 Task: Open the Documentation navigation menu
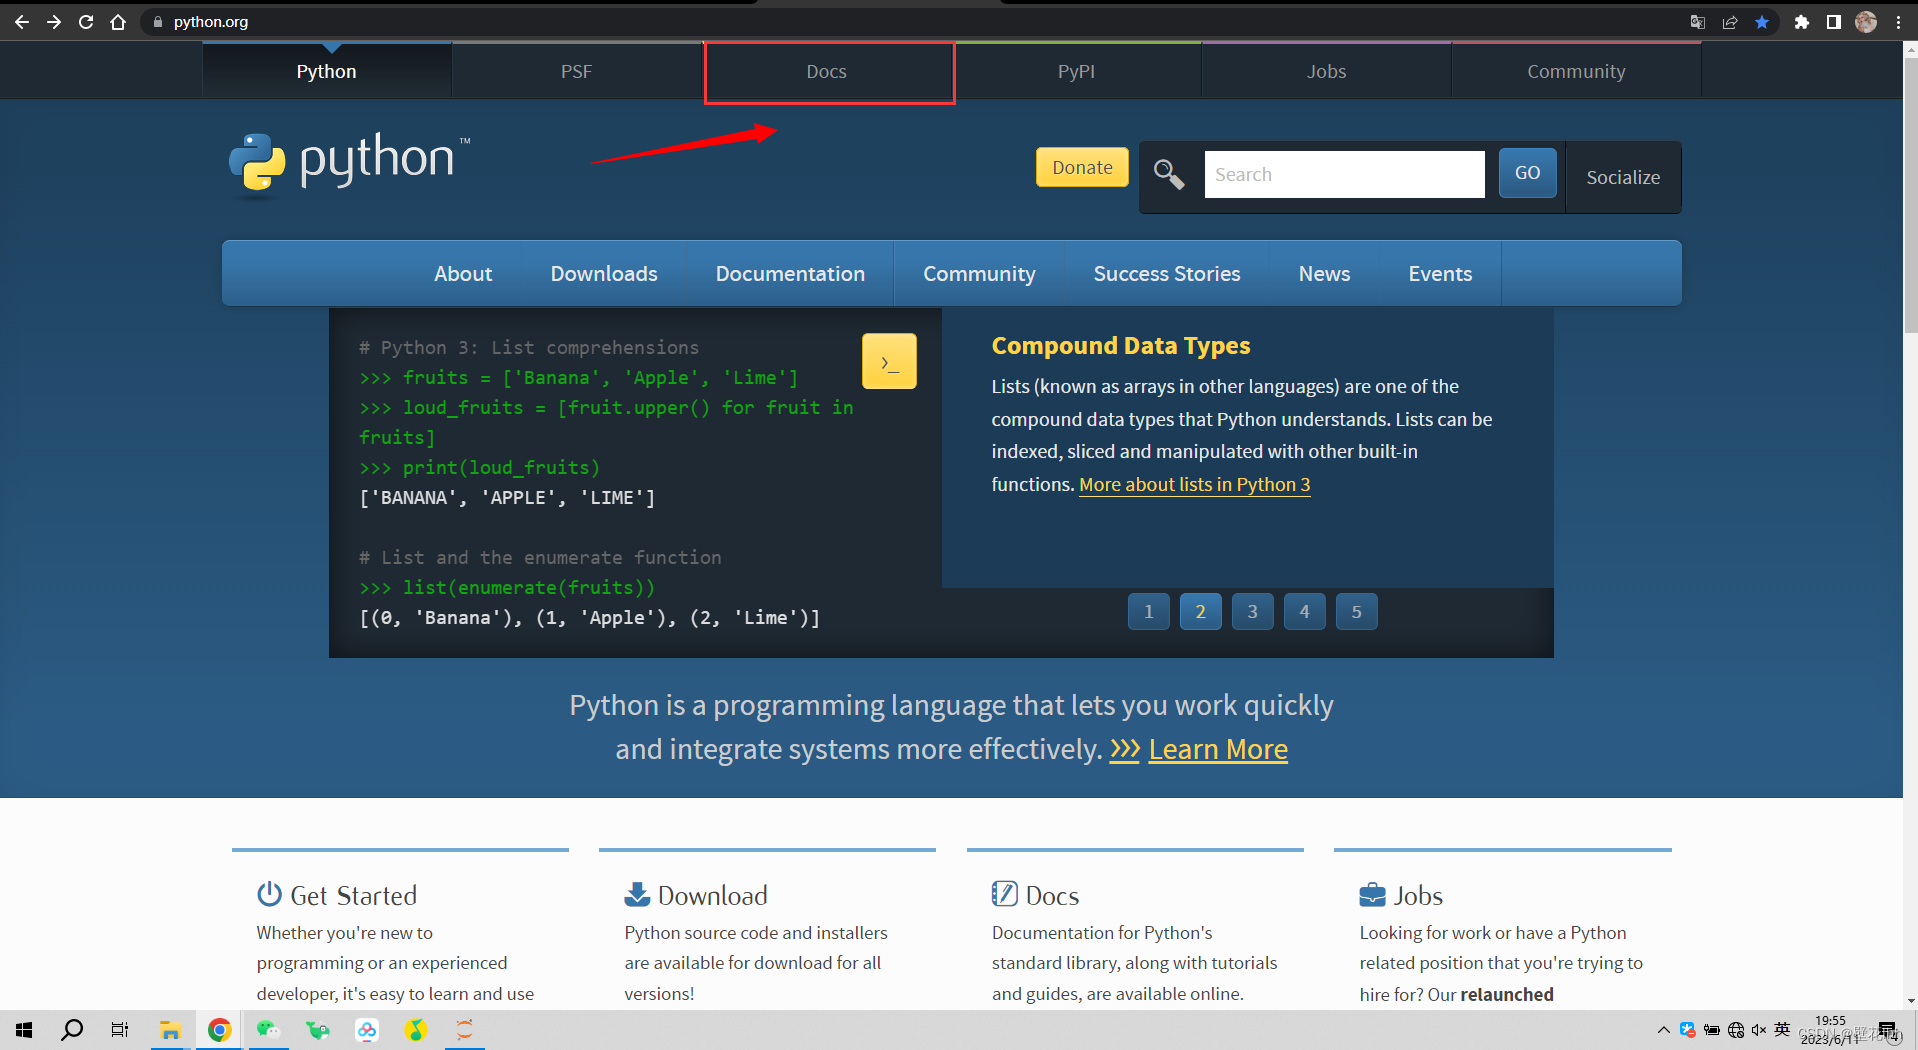pos(790,273)
